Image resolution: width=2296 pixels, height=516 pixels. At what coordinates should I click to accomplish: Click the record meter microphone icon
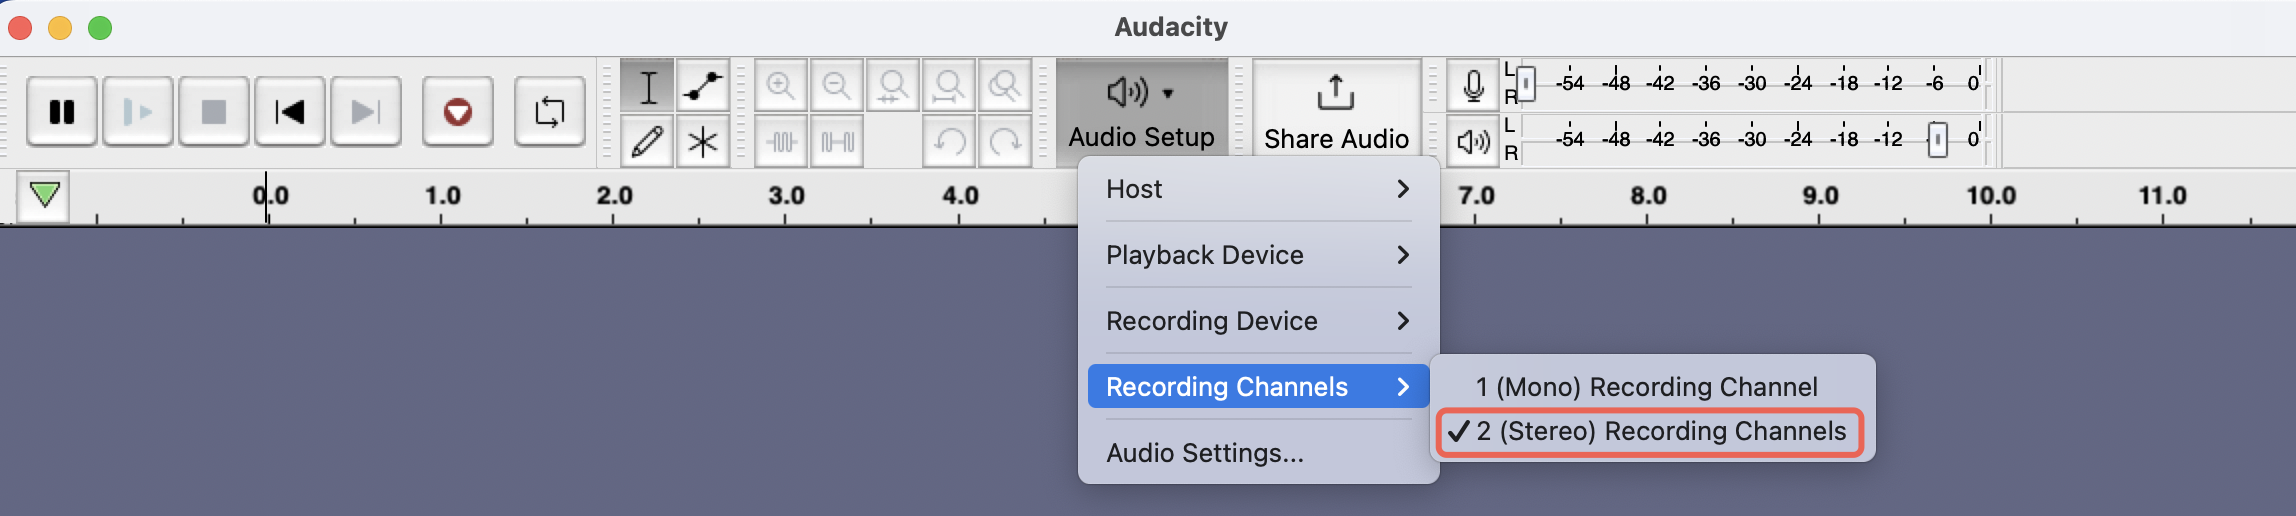1473,85
